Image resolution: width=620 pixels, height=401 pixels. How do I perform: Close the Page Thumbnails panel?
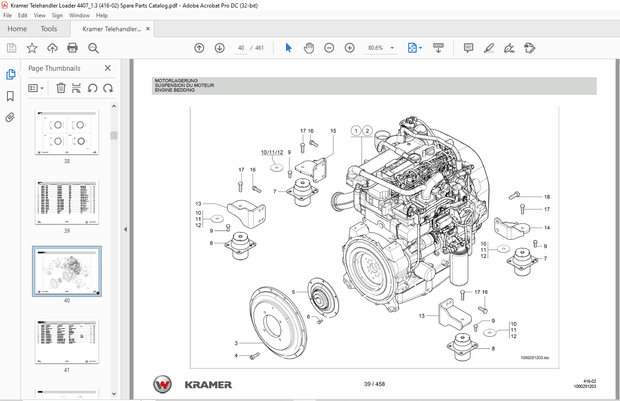point(108,68)
